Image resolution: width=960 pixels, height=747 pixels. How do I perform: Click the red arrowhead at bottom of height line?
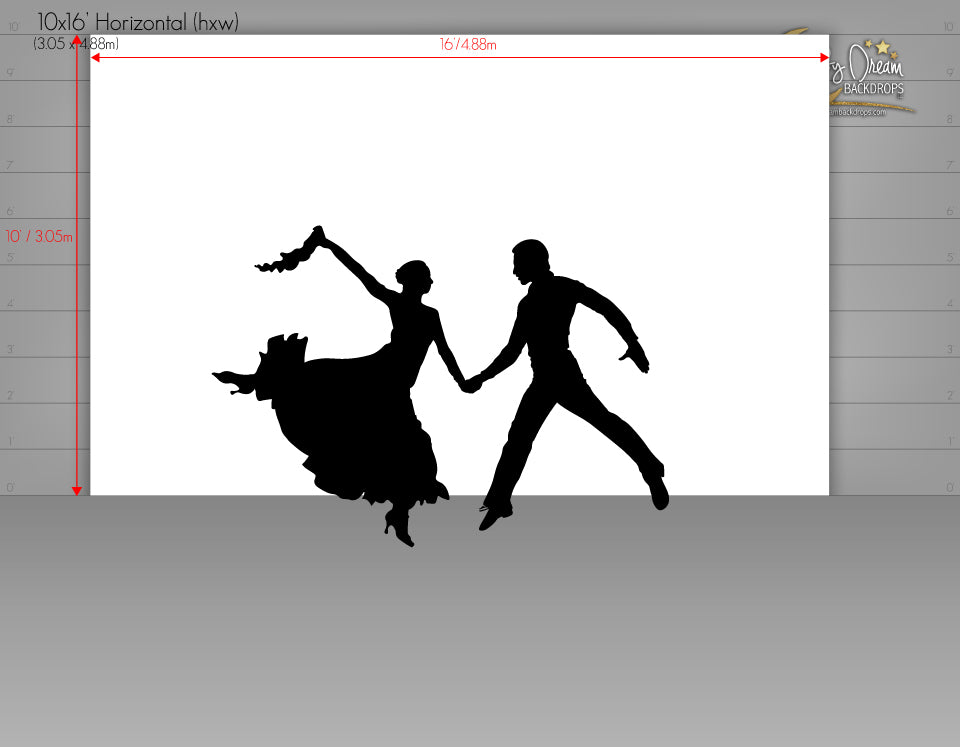point(77,489)
